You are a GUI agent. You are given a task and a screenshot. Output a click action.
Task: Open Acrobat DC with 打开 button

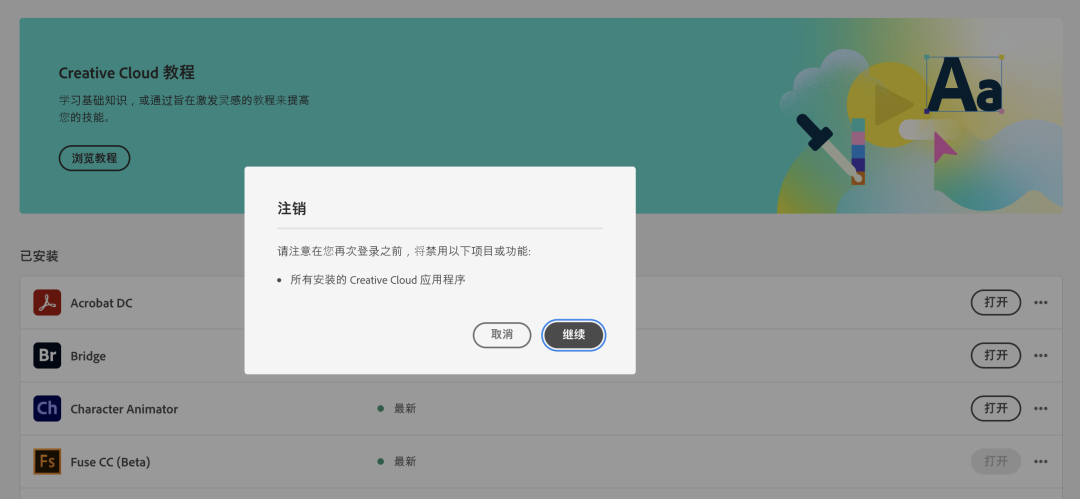[x=996, y=303]
